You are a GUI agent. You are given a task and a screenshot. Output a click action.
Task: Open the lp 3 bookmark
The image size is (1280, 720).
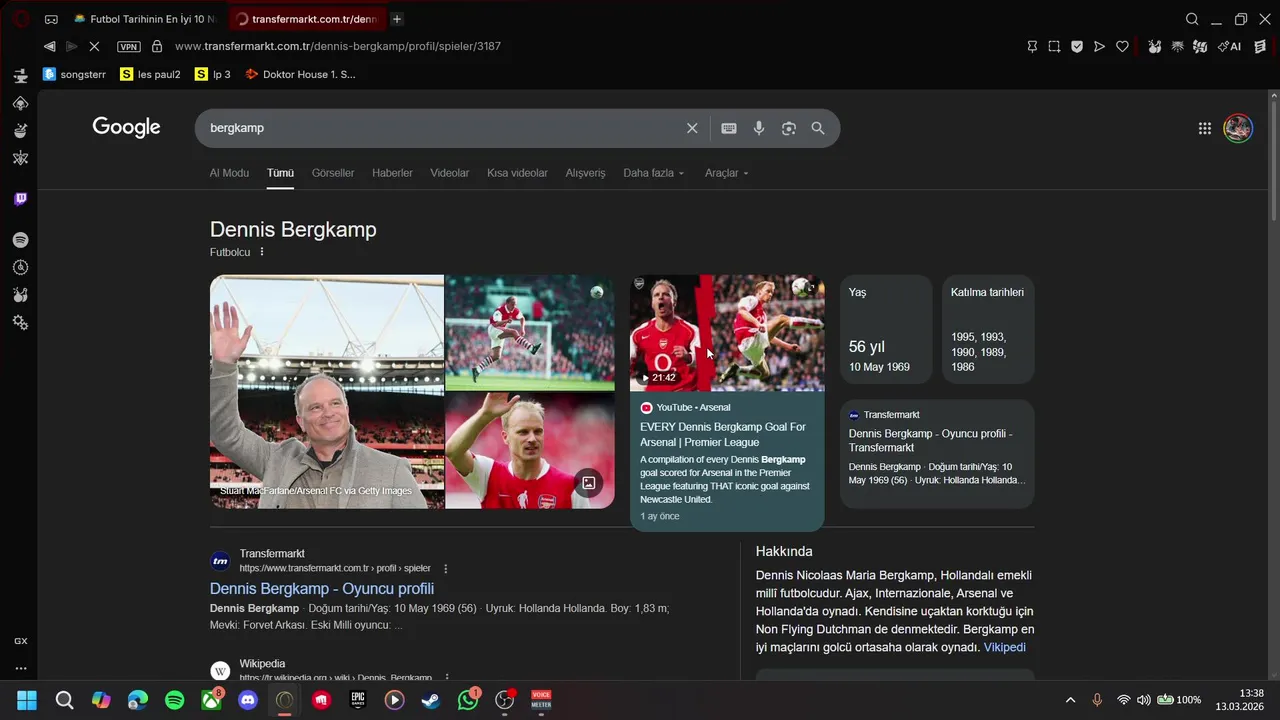213,74
